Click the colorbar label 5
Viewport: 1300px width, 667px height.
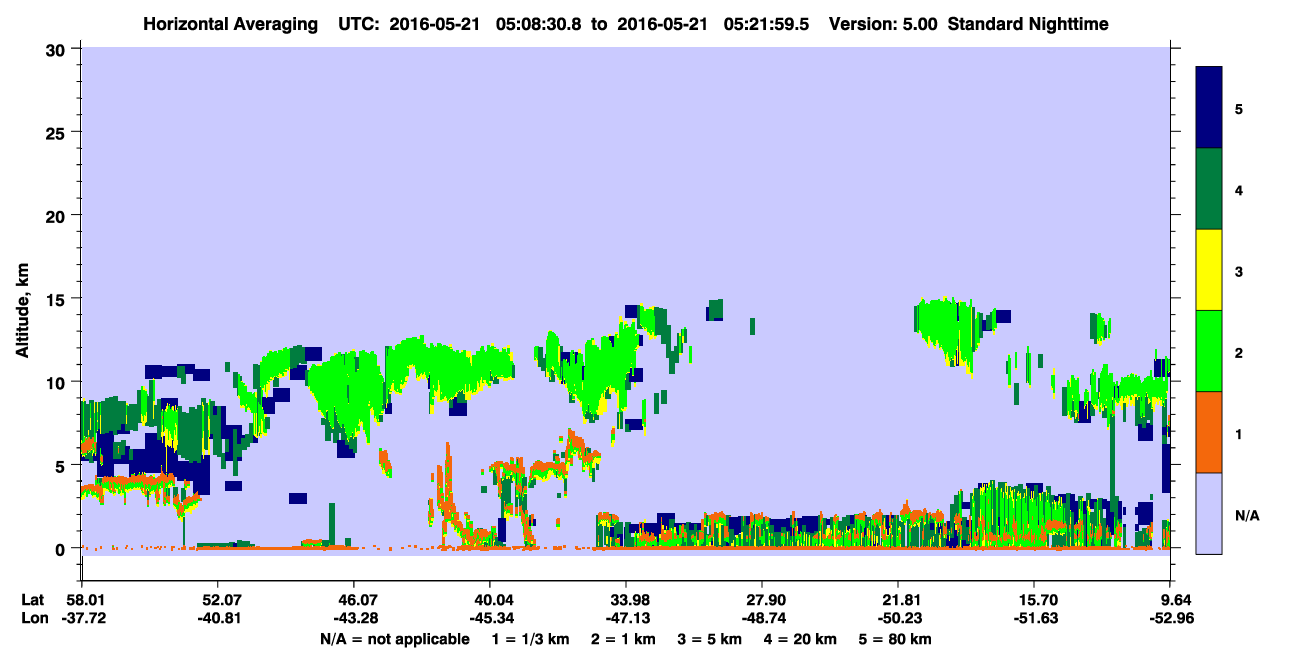click(x=1239, y=108)
